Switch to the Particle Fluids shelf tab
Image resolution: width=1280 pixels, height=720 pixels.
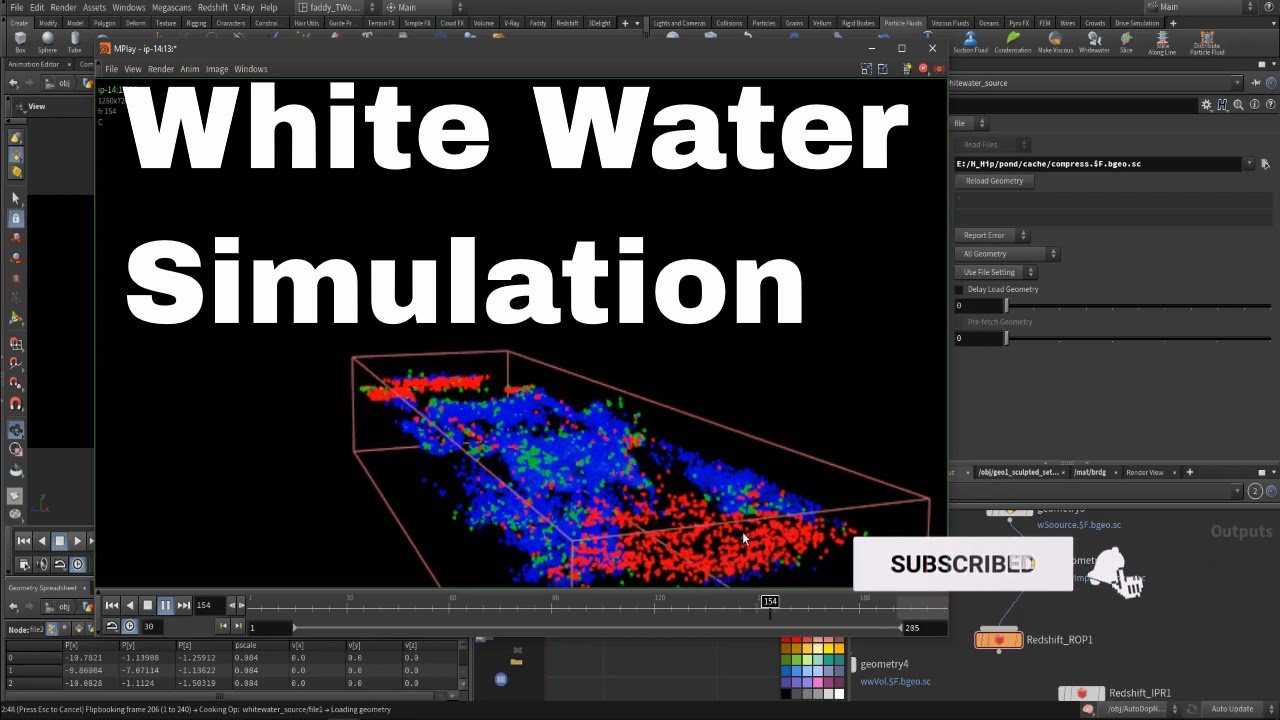pos(903,23)
